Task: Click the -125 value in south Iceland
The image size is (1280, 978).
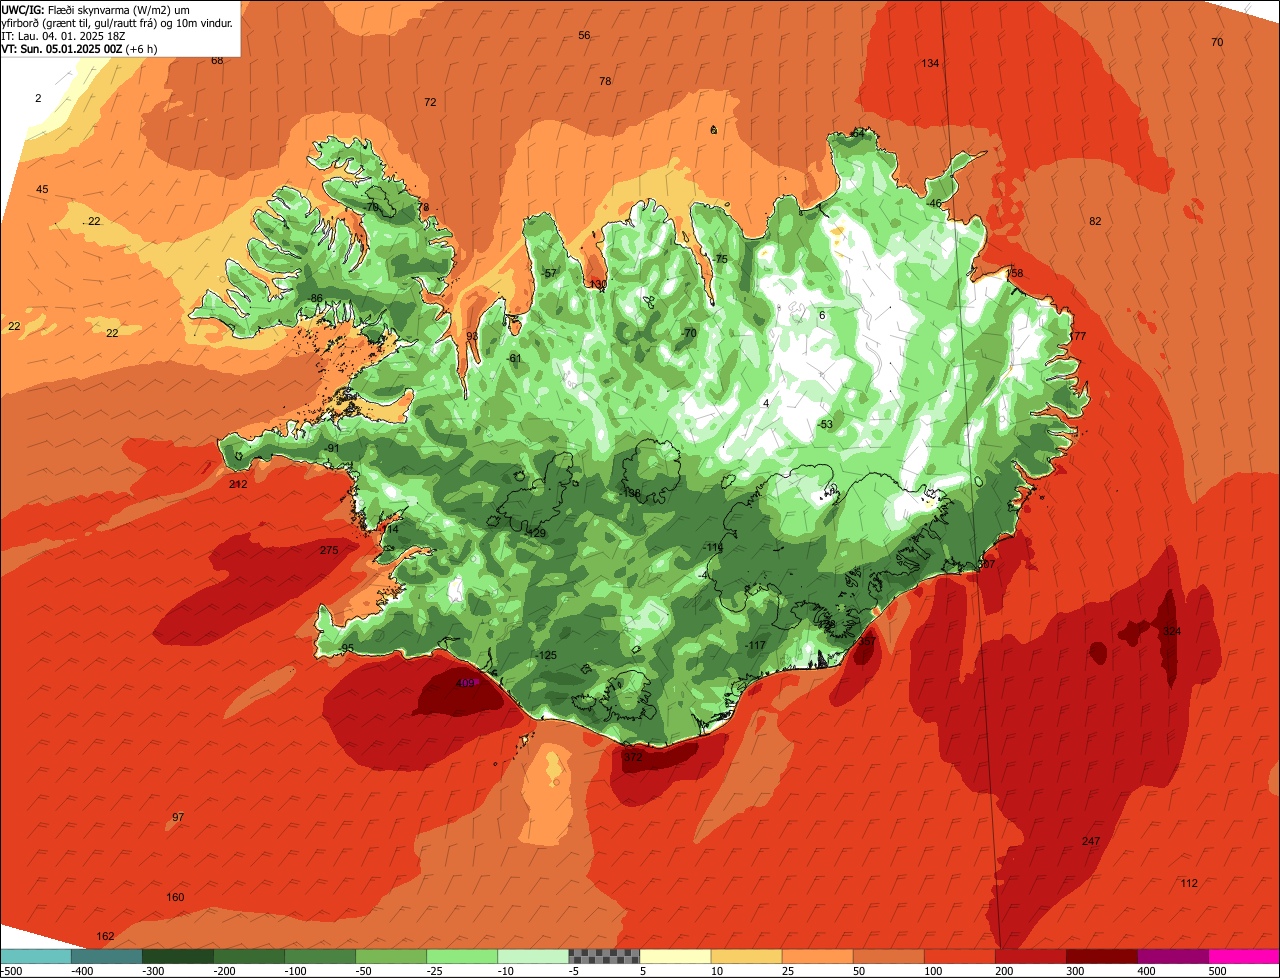Action: [x=547, y=655]
